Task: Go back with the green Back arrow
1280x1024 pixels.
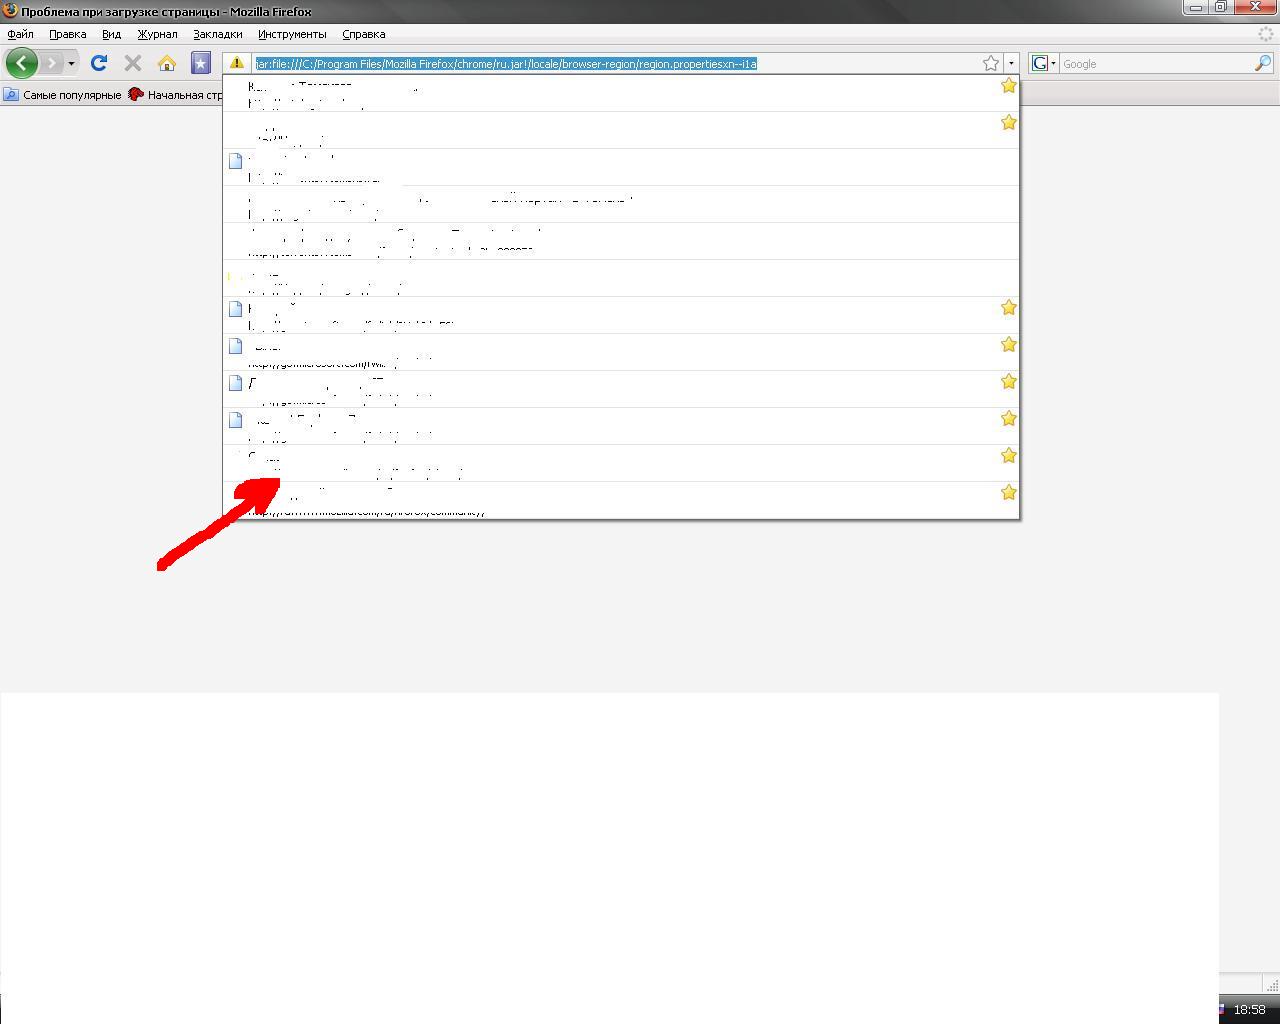Action: tap(22, 63)
